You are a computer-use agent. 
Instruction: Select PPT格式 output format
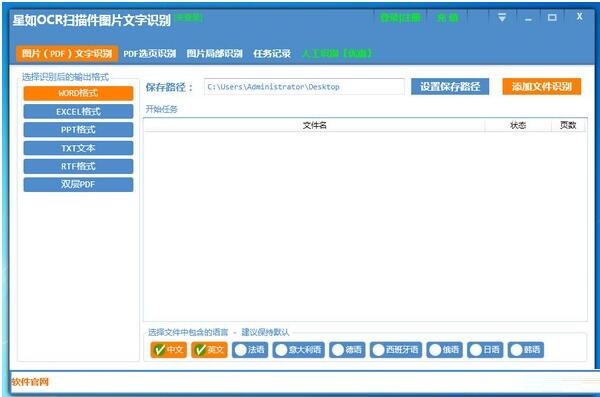click(78, 130)
